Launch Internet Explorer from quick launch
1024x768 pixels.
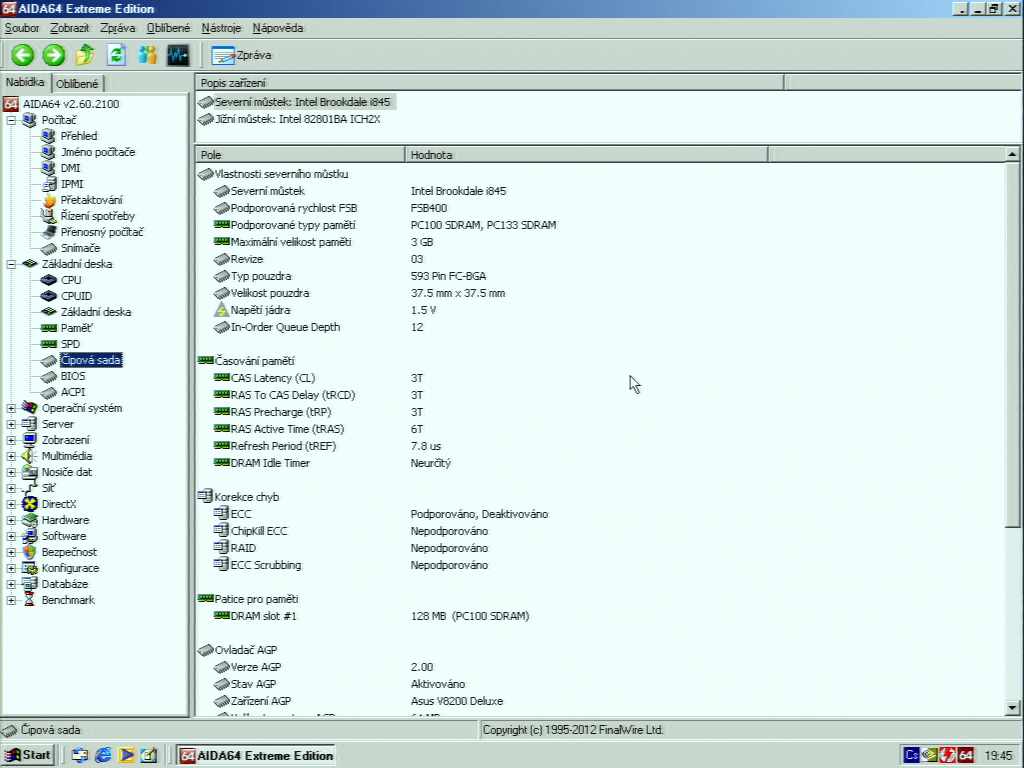click(x=103, y=756)
